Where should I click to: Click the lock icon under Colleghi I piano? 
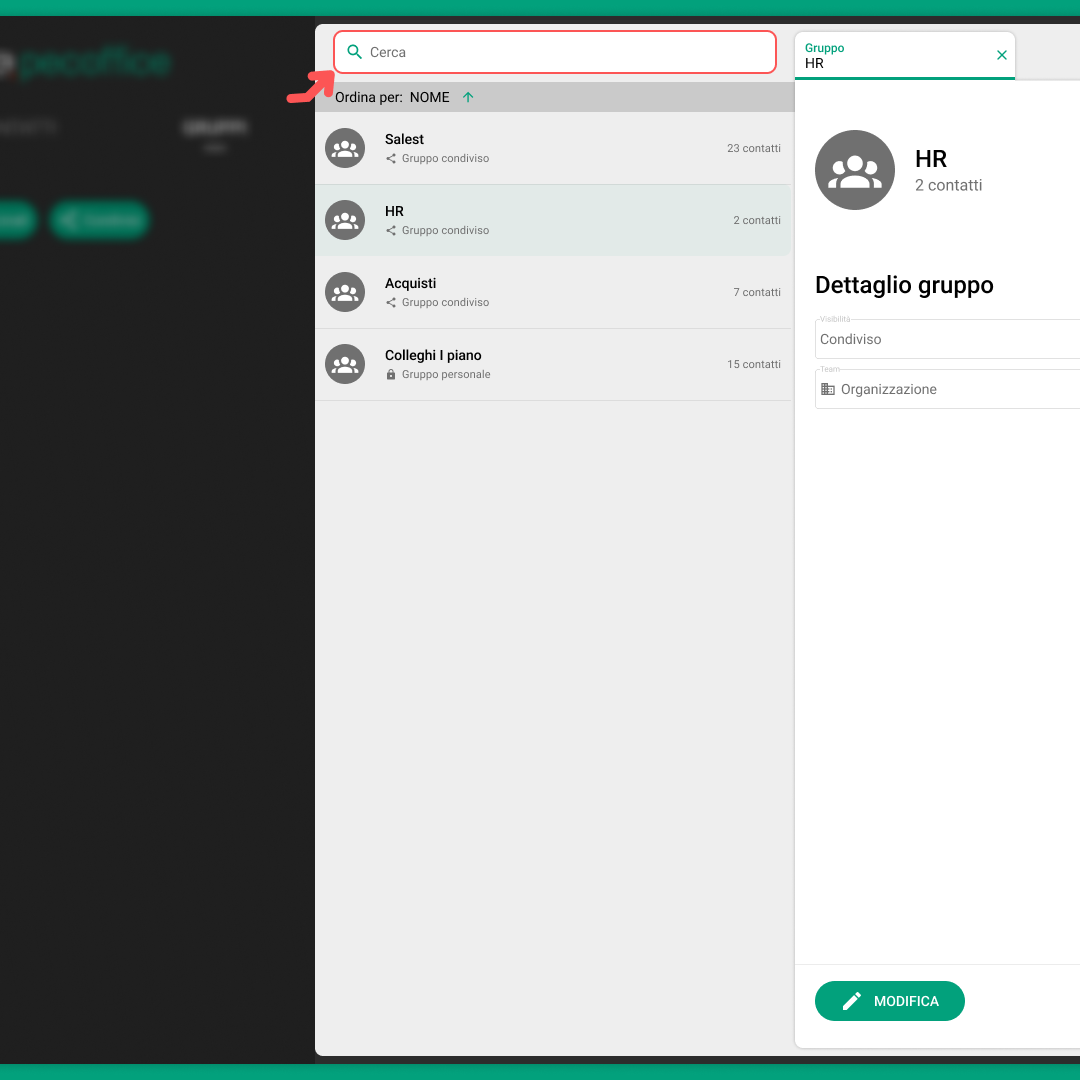pyautogui.click(x=391, y=374)
